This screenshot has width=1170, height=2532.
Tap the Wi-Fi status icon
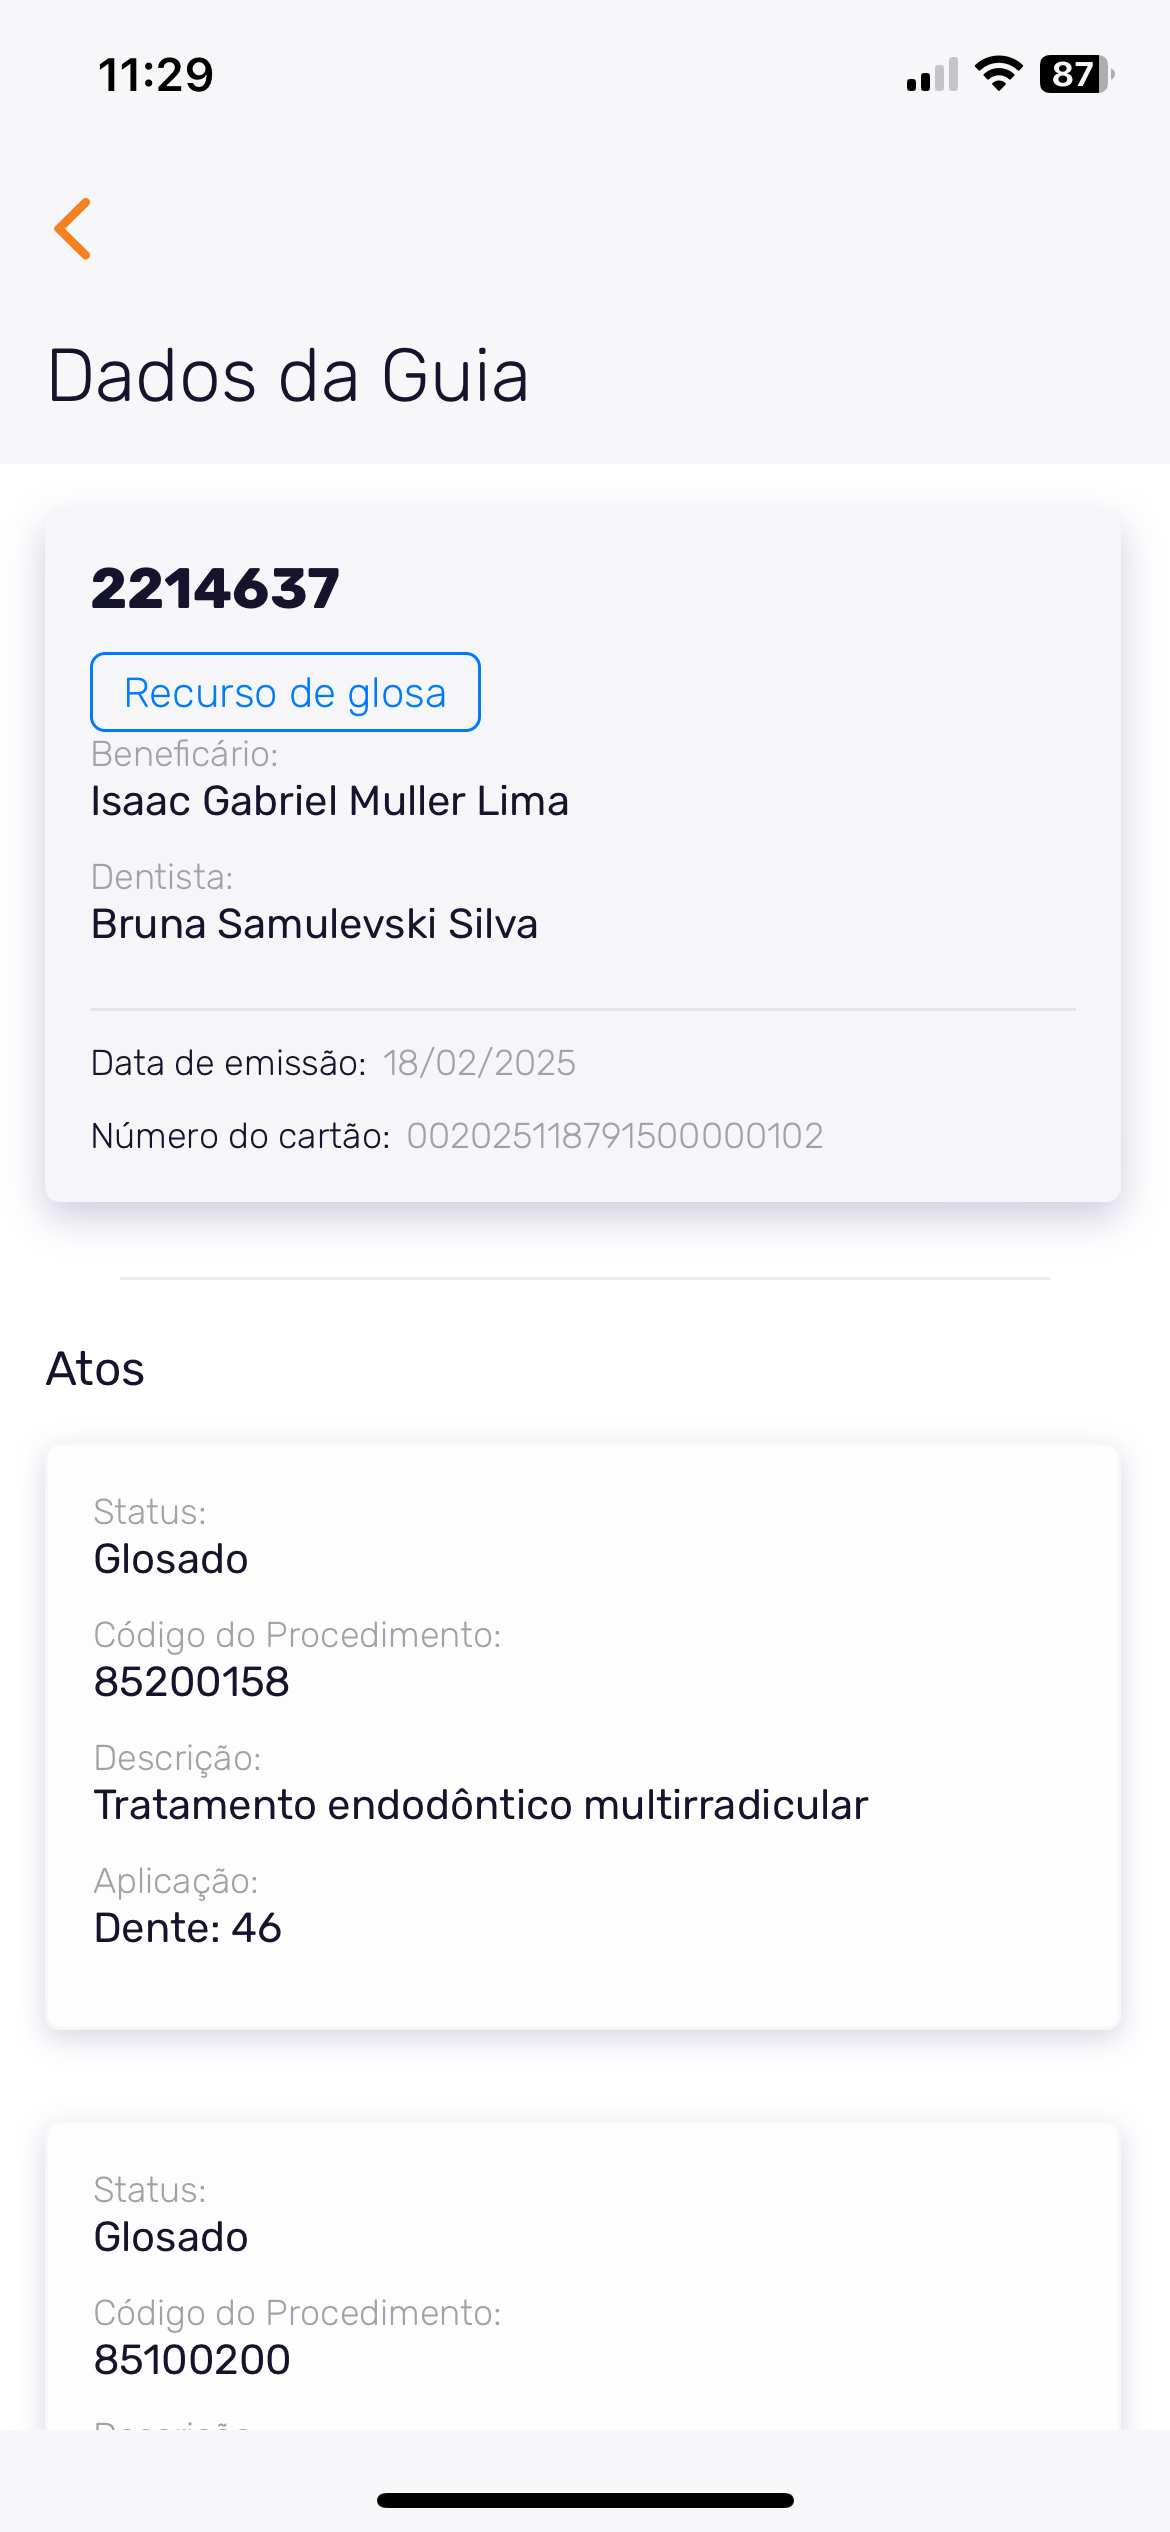click(998, 74)
